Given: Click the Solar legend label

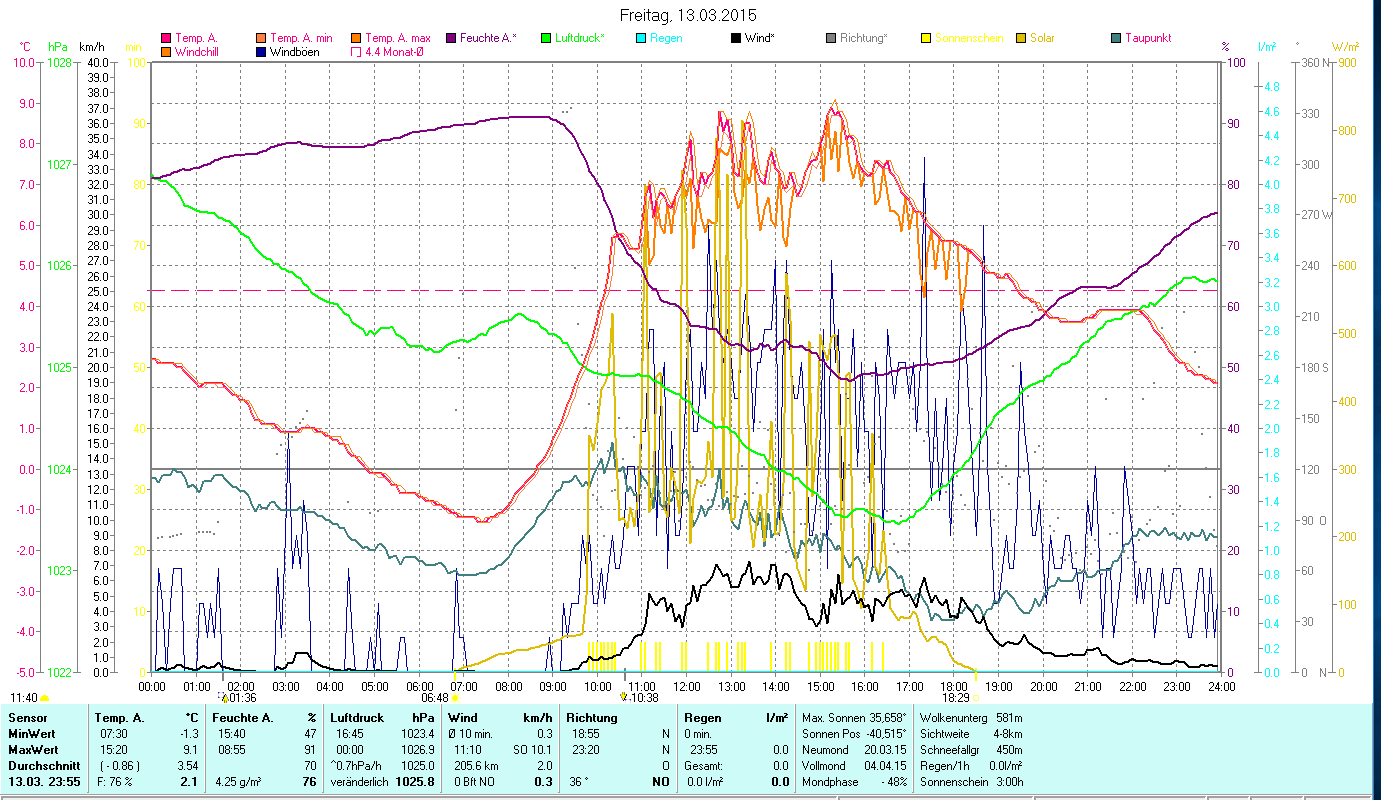Looking at the screenshot, I should pos(1042,39).
